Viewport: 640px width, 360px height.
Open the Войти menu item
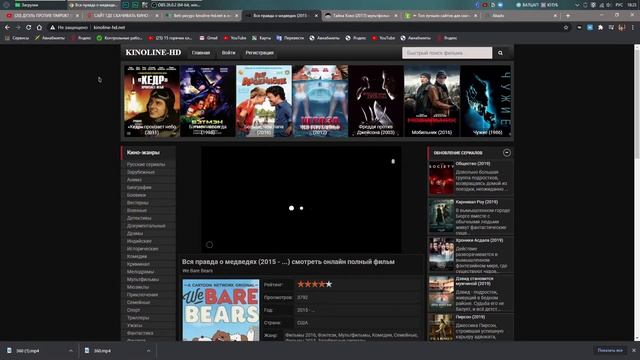[229, 53]
